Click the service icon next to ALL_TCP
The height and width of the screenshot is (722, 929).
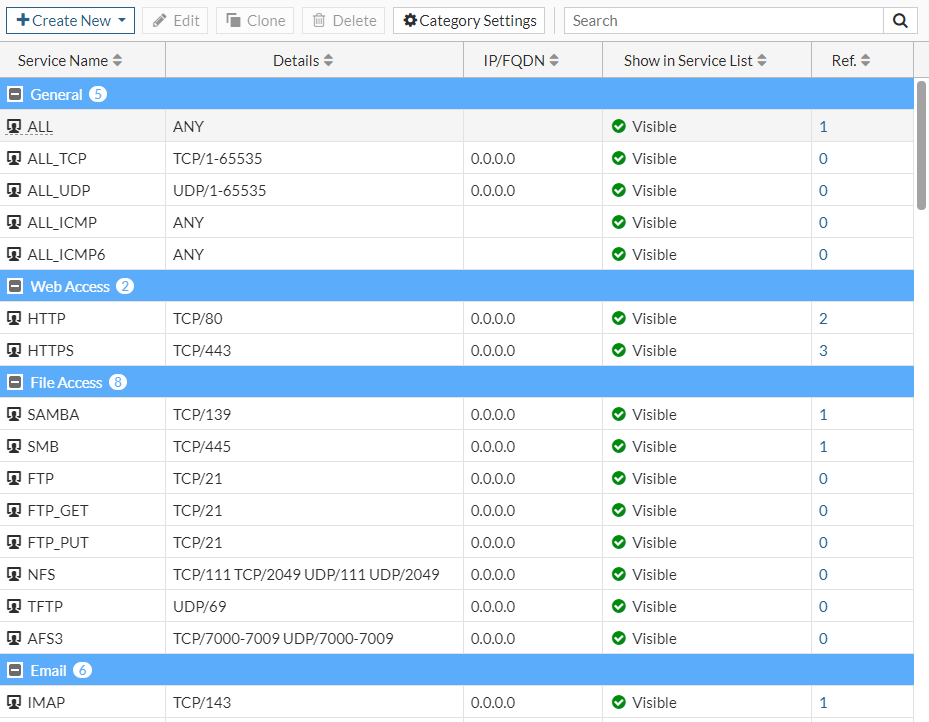(x=14, y=159)
